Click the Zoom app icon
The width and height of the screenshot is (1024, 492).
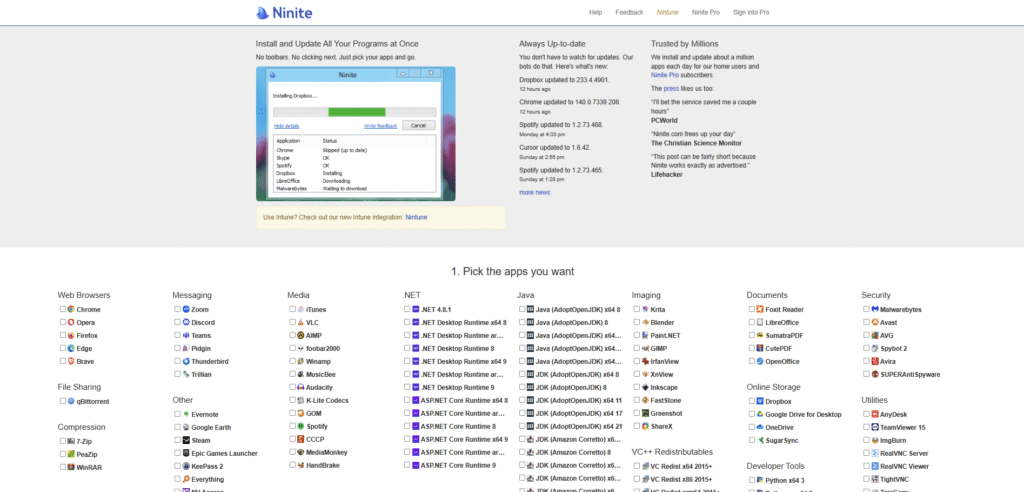pos(186,310)
